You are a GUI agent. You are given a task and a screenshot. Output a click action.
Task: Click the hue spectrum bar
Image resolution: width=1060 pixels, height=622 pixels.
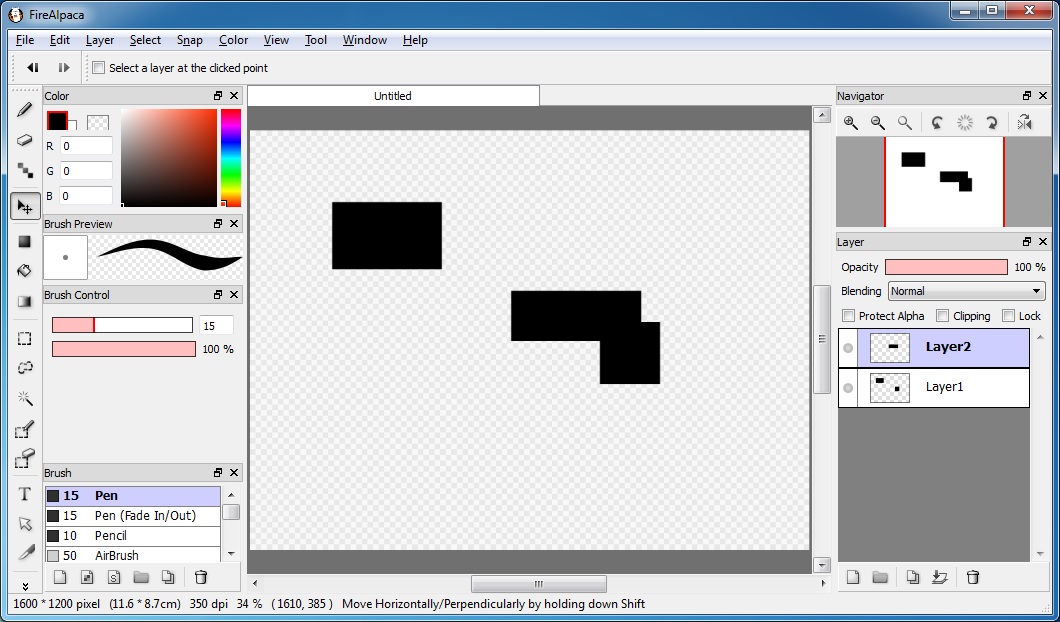[x=231, y=158]
